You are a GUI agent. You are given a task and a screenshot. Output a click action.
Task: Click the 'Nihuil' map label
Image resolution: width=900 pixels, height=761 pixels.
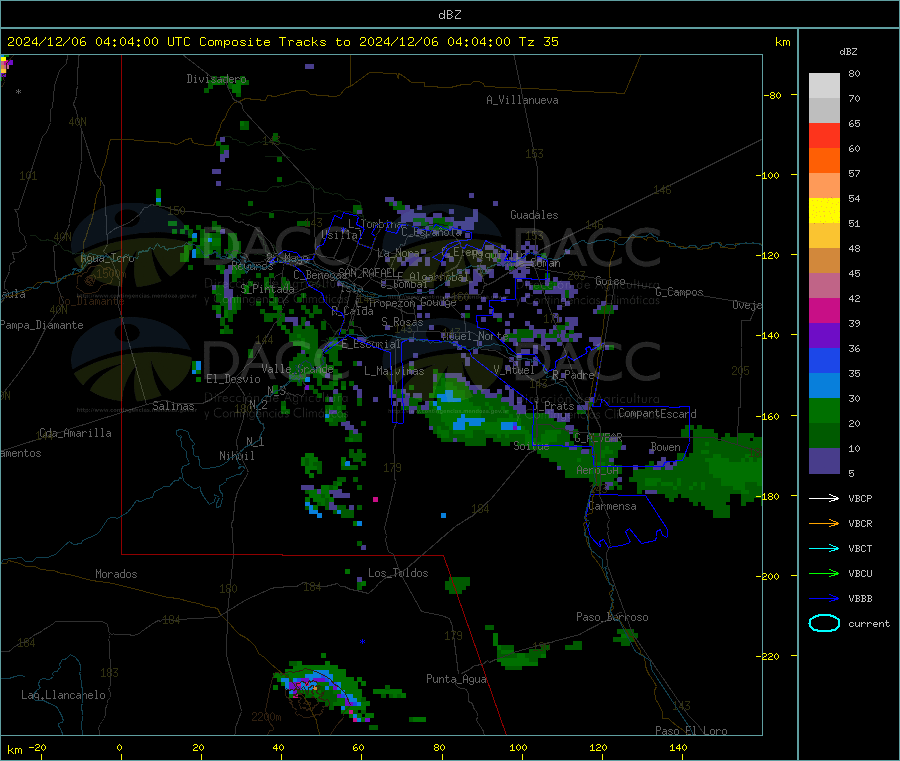pos(237,456)
